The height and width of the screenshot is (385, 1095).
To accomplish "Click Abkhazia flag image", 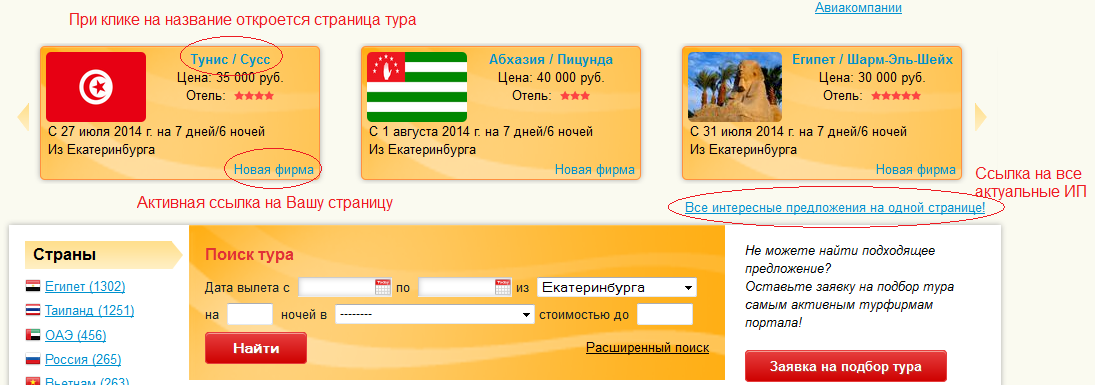I will (x=417, y=87).
